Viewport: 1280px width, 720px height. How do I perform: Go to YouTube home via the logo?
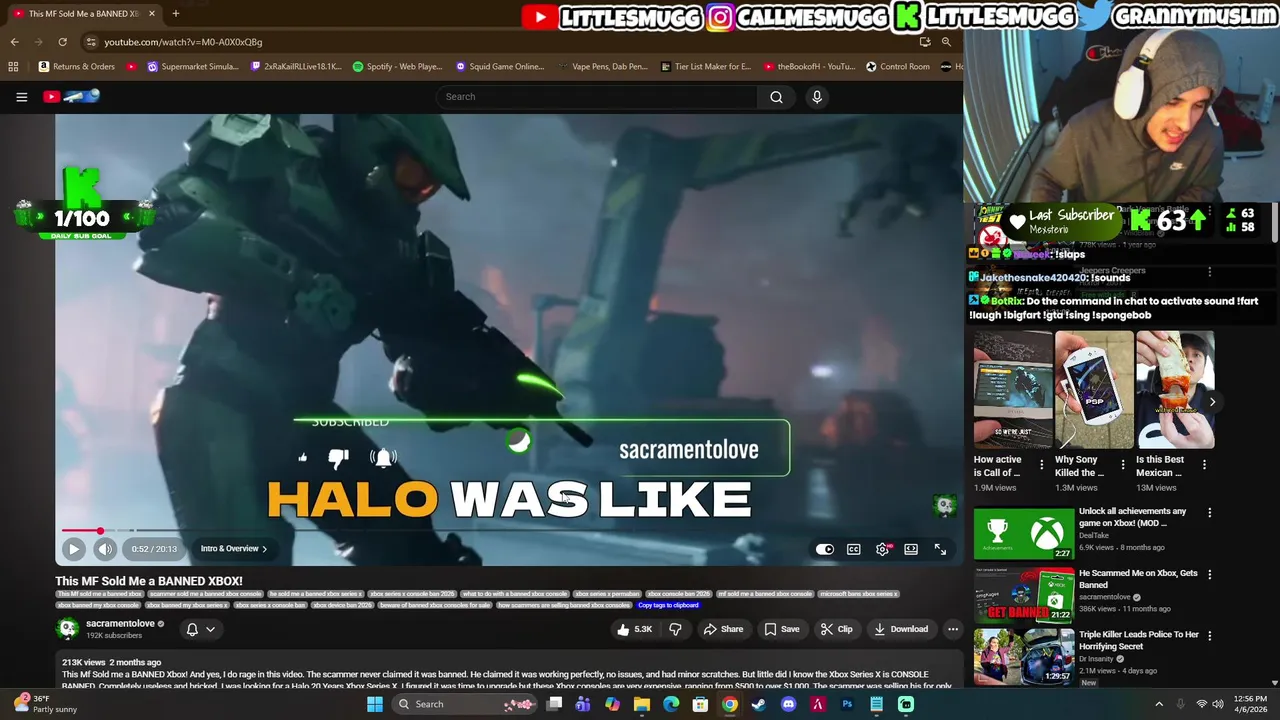[72, 97]
